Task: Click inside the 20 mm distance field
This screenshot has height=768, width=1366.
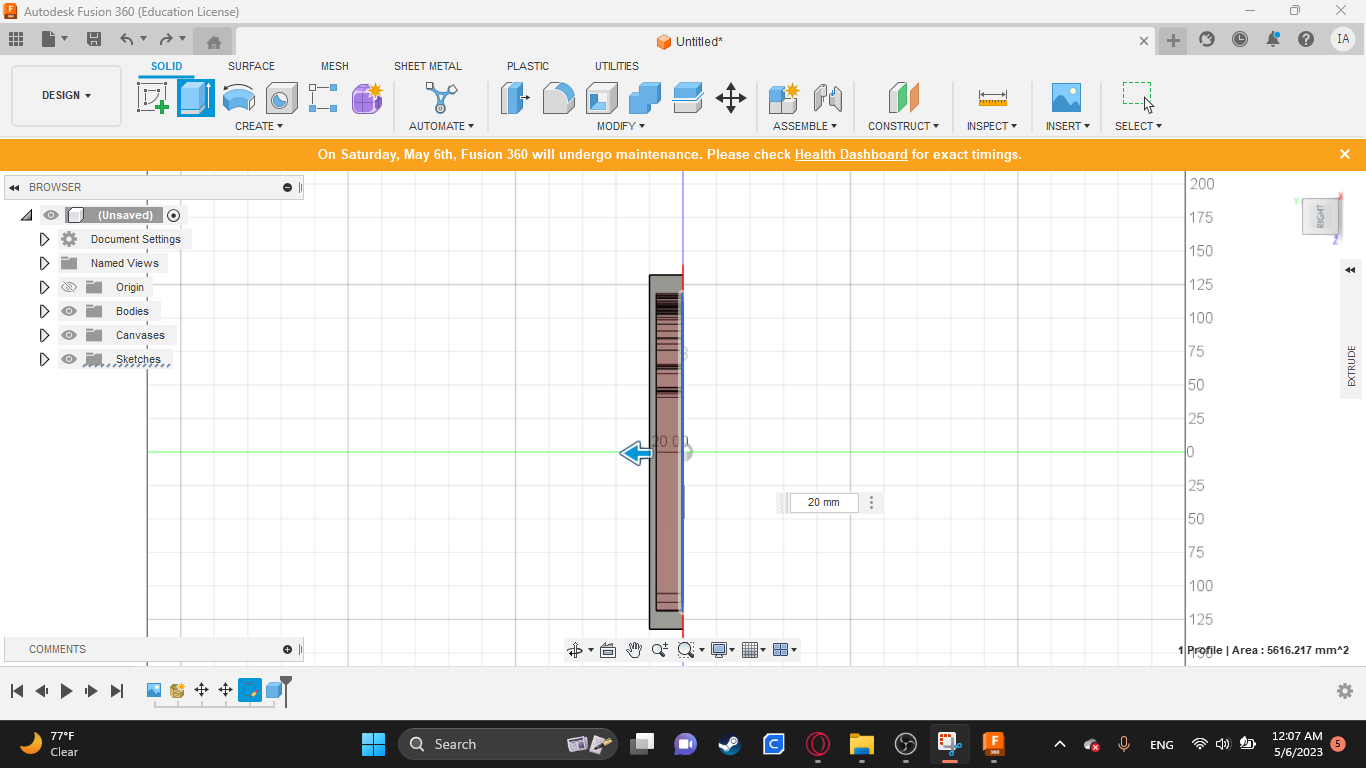Action: tap(824, 502)
